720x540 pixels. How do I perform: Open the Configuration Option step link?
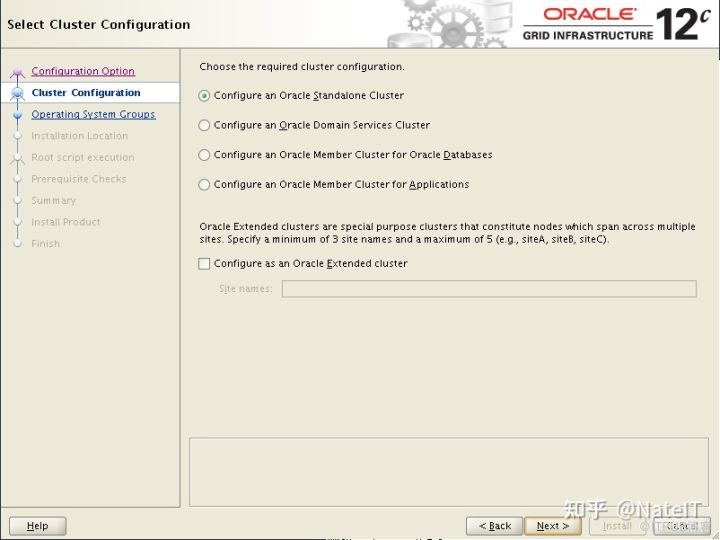tap(83, 71)
